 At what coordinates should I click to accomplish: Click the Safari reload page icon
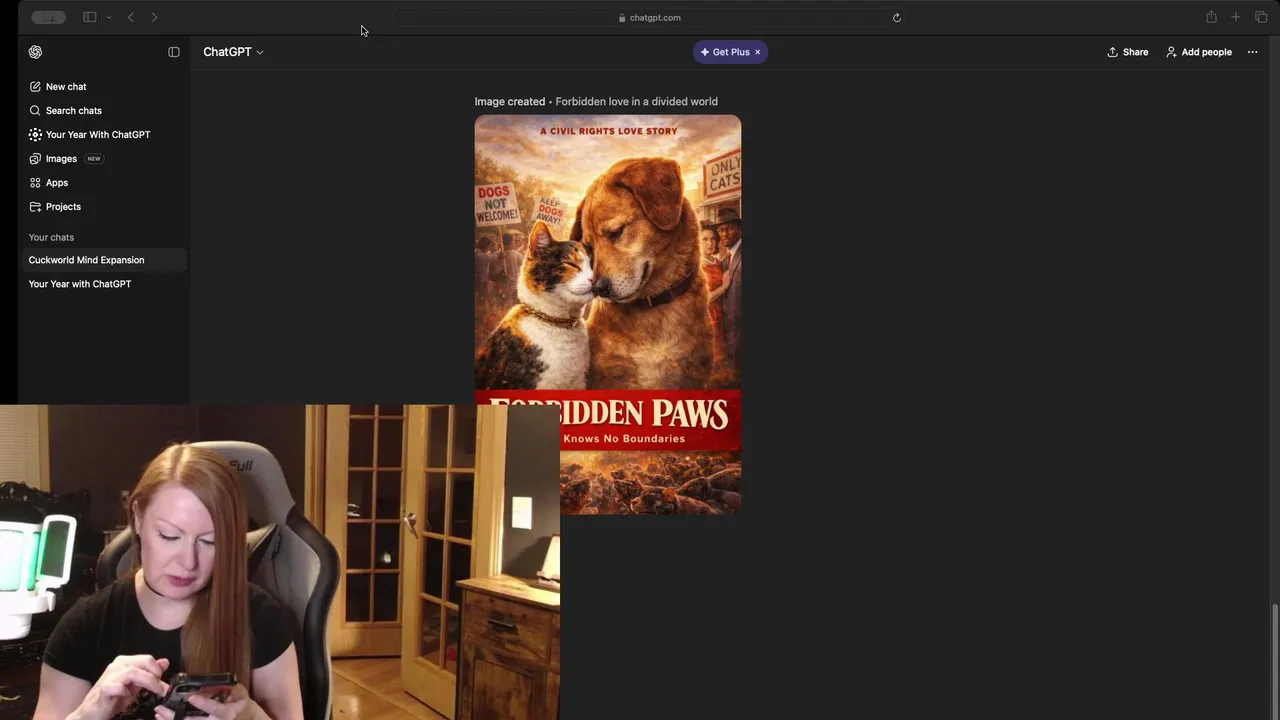coord(897,18)
